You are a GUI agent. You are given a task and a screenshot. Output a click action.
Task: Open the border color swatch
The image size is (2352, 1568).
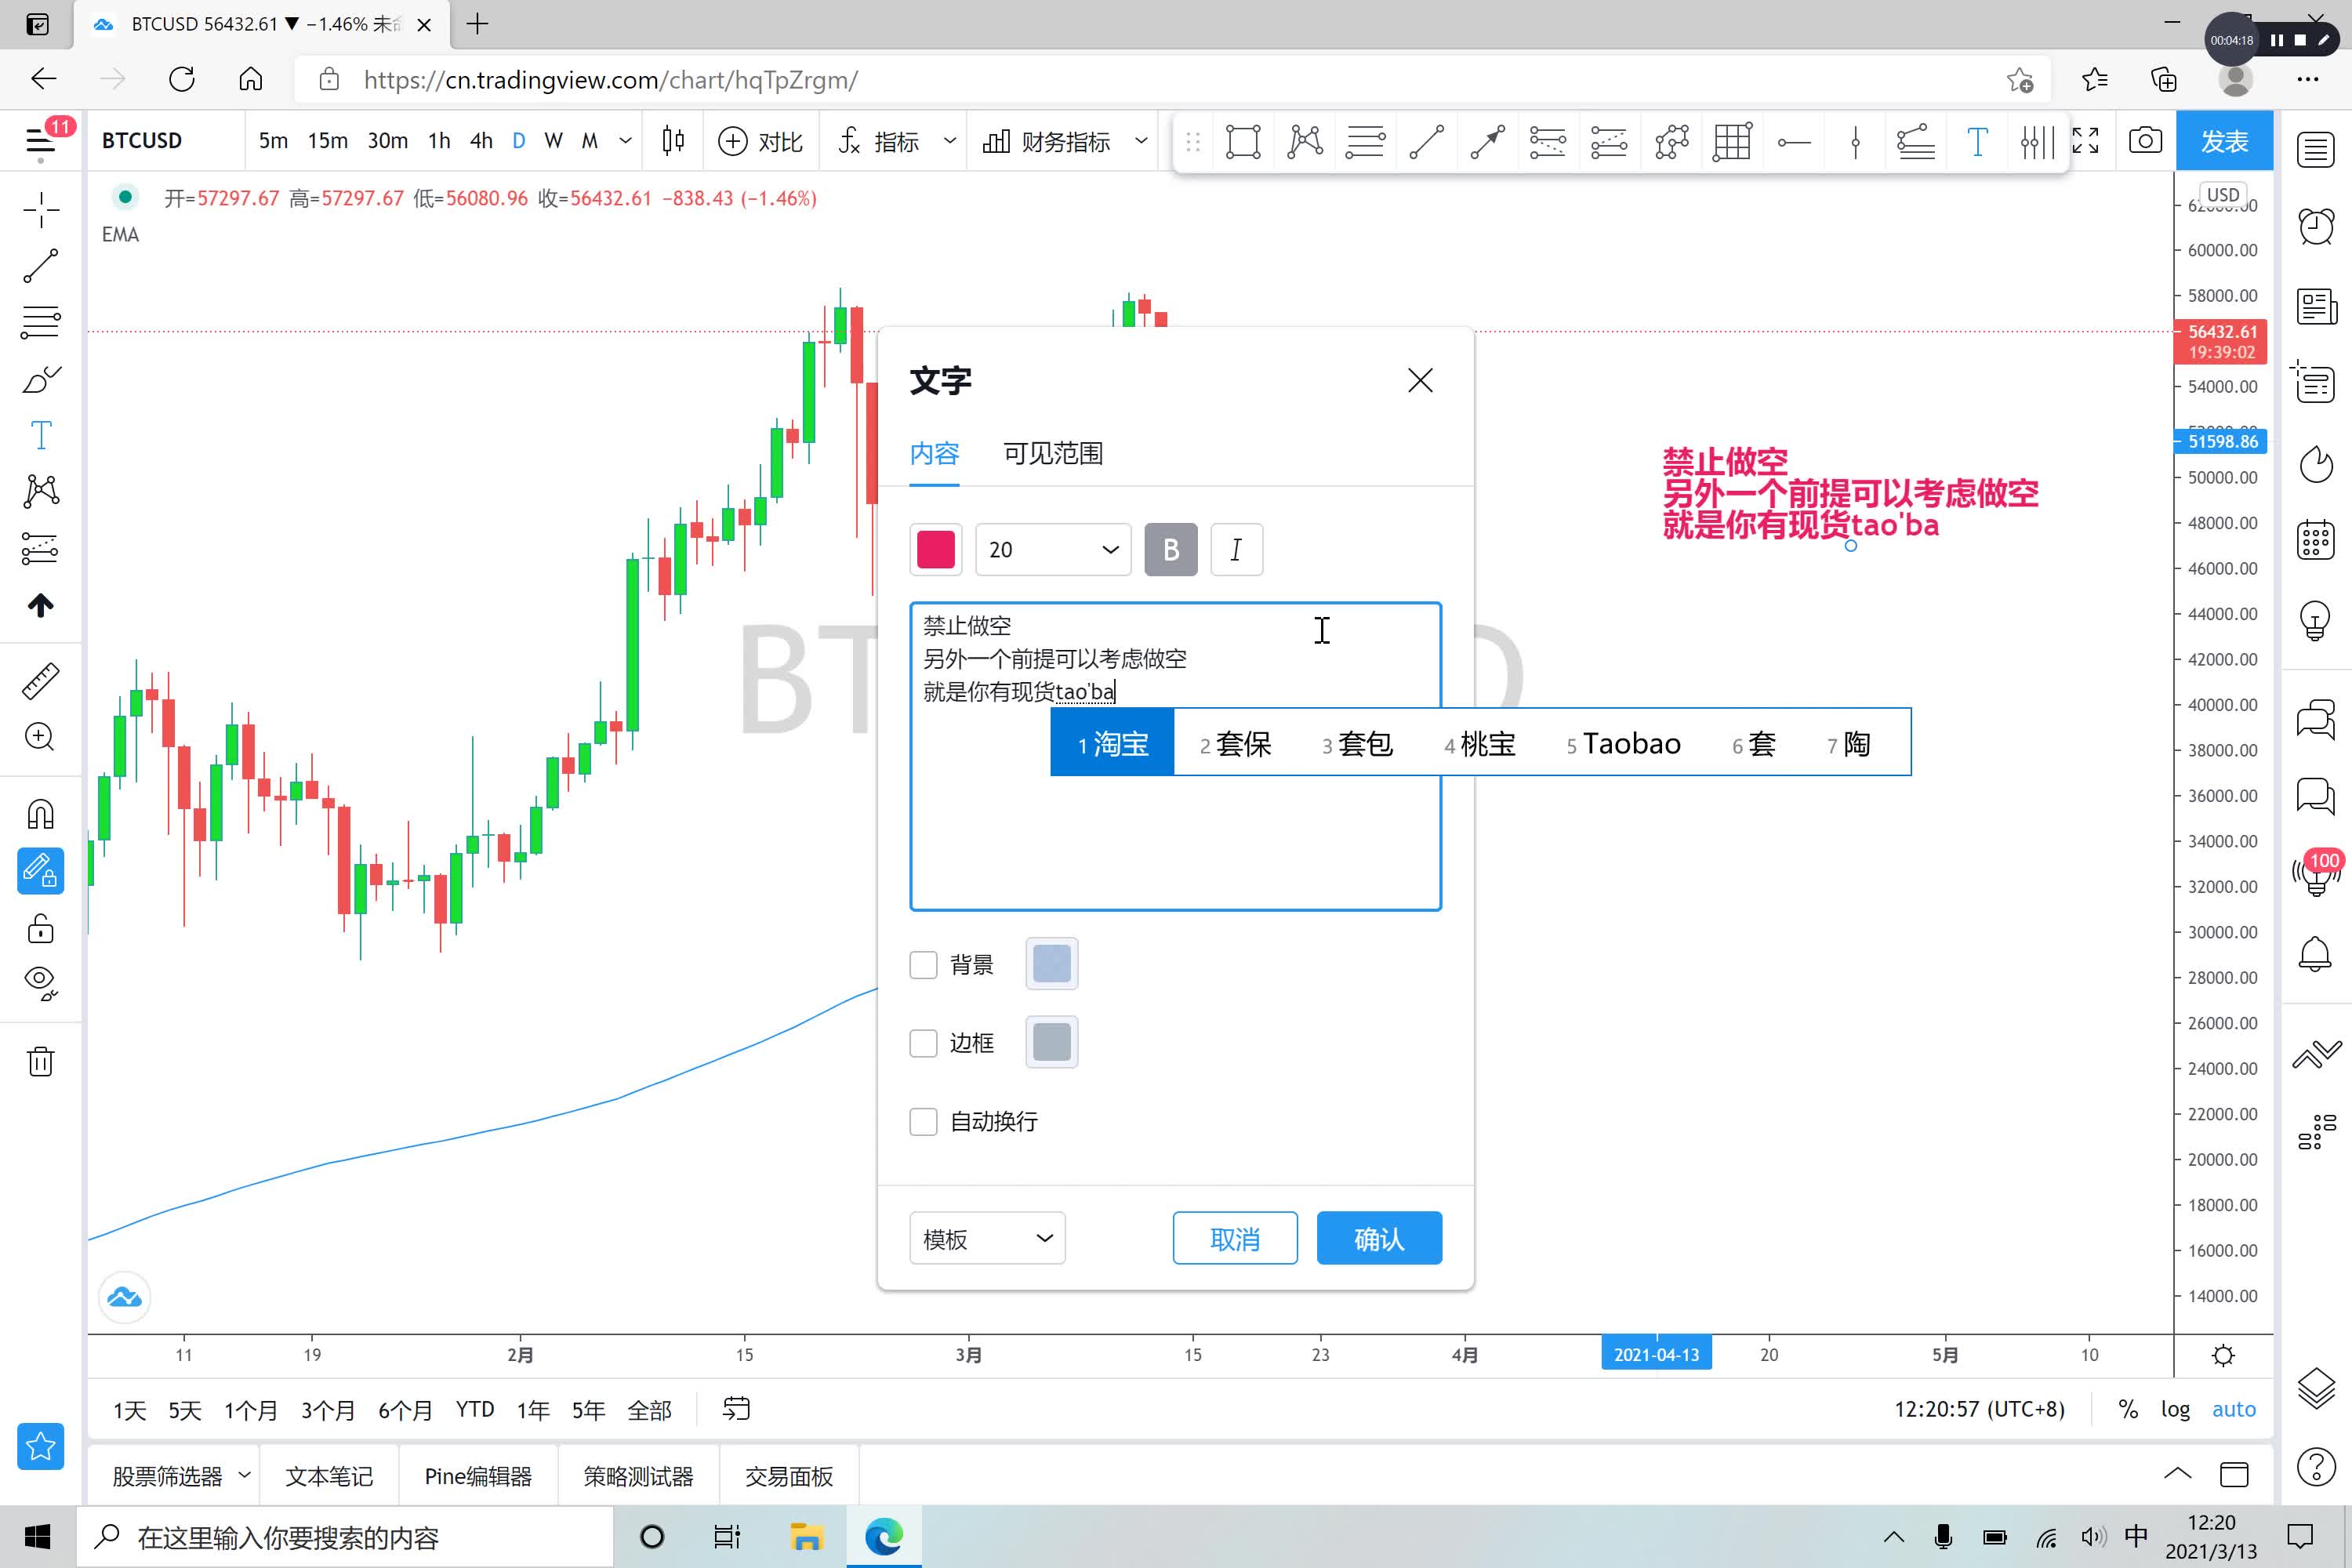(x=1052, y=1043)
